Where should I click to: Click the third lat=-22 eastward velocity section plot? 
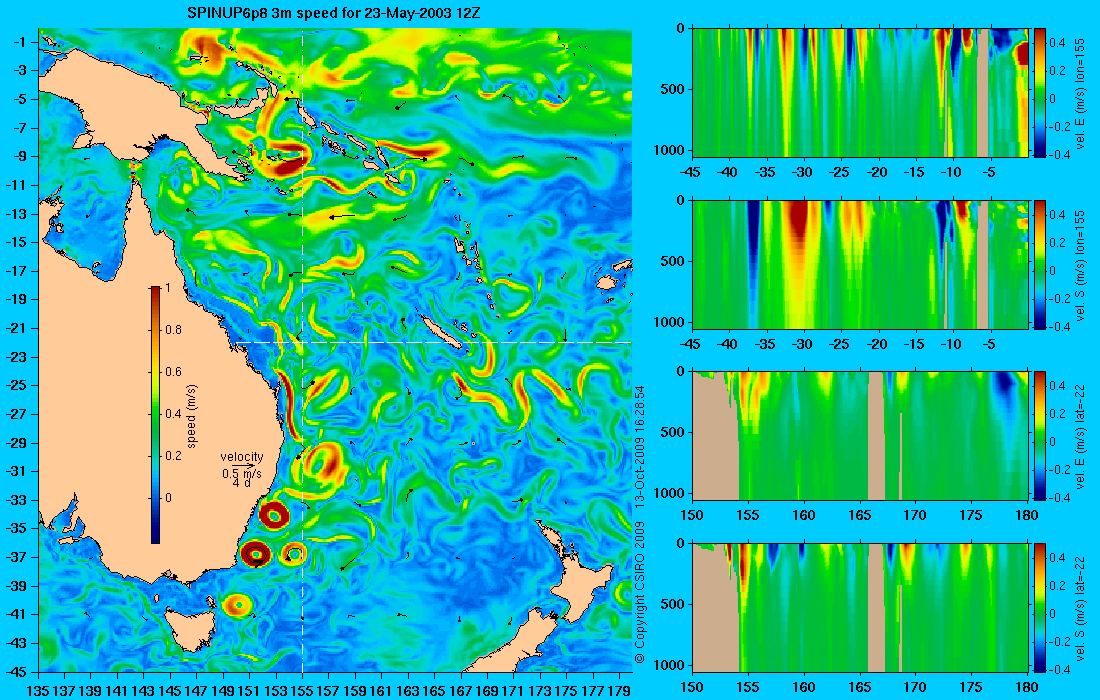tap(860, 436)
